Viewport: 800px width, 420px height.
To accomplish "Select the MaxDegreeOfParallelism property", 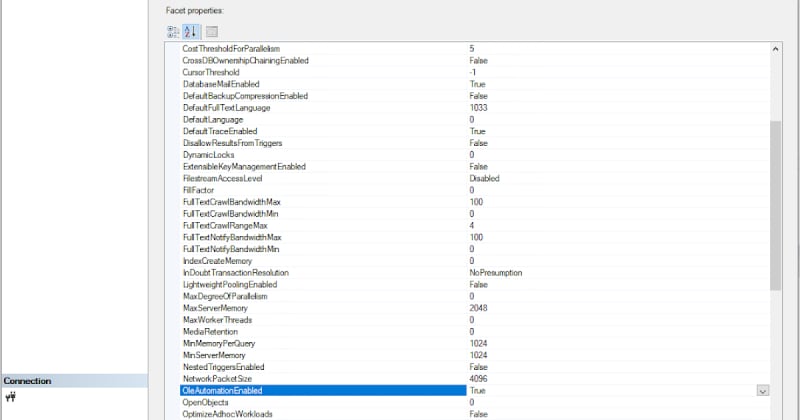I will tap(225, 296).
